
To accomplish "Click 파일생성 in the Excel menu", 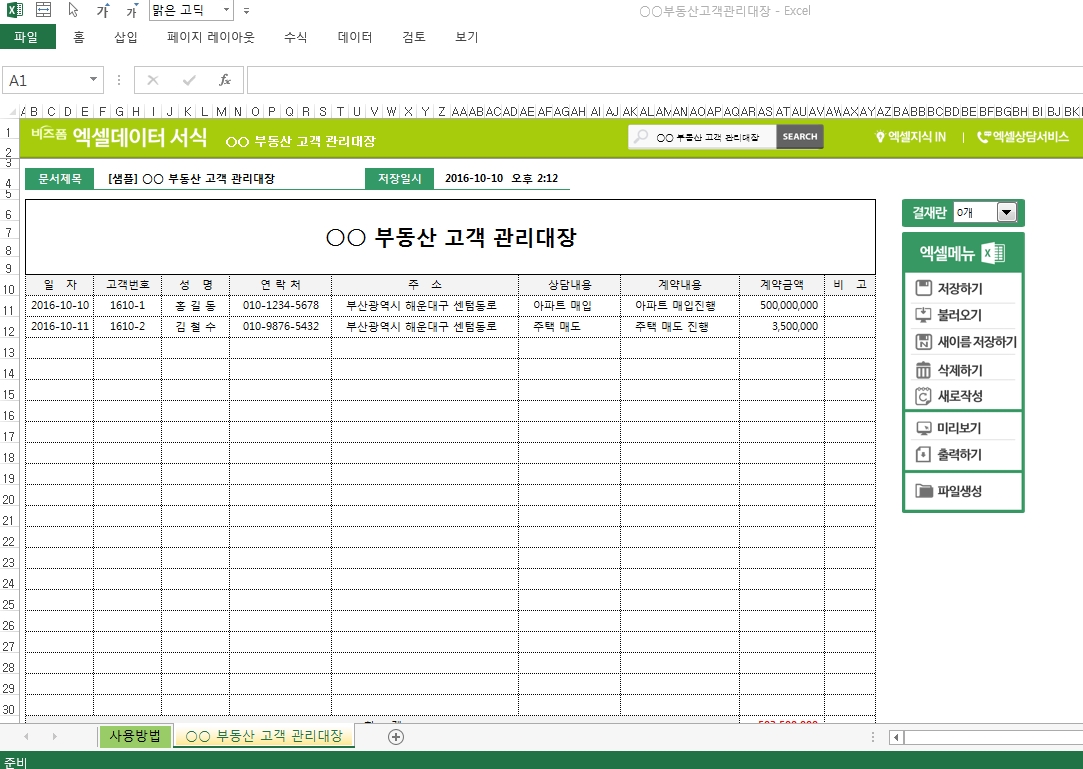I will [961, 491].
